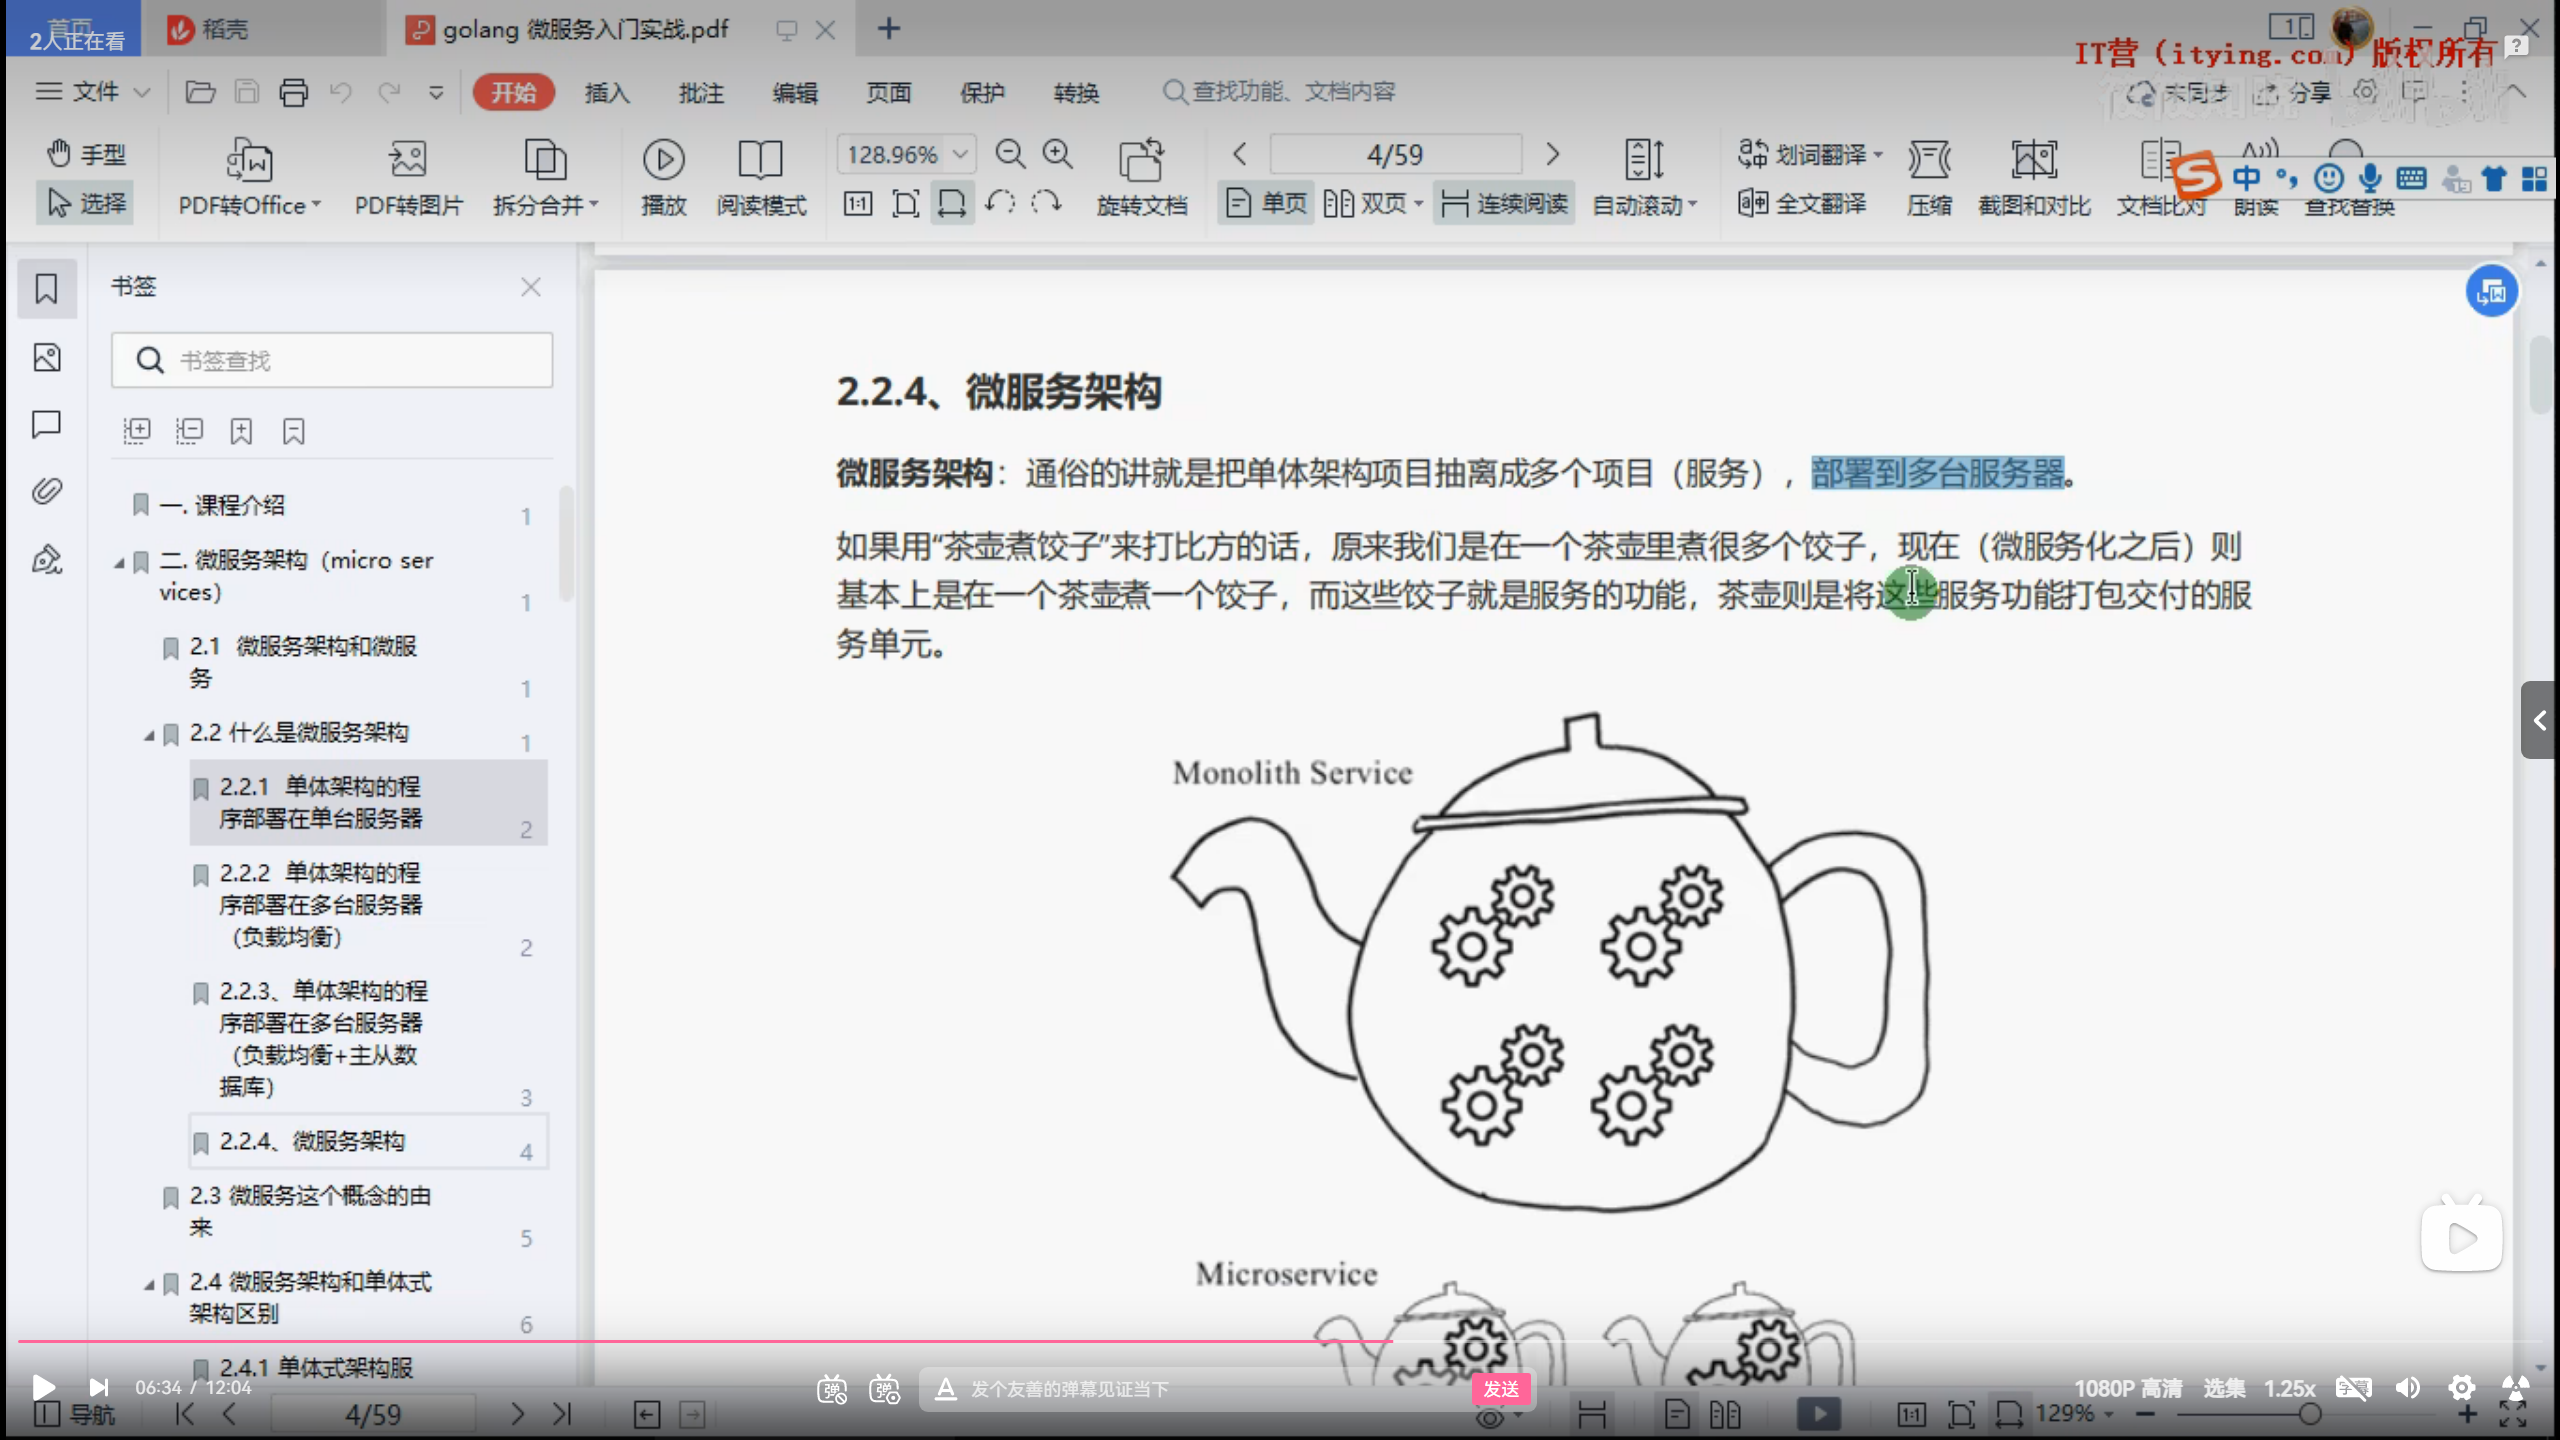2560x1440 pixels.
Task: Click 压缩 compress tool
Action: 1929,178
